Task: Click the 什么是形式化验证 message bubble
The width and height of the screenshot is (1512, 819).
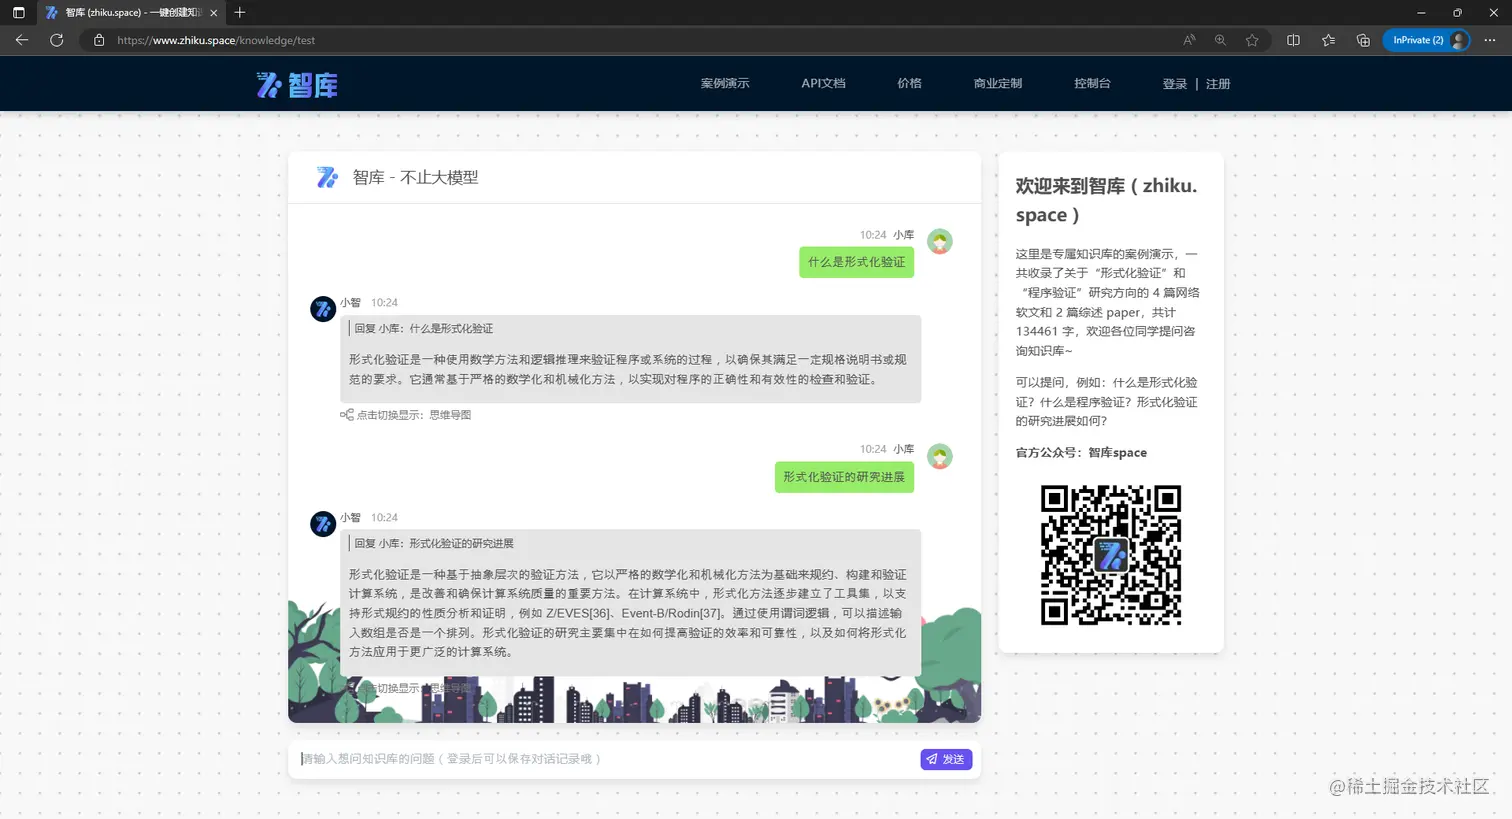Action: coord(856,262)
